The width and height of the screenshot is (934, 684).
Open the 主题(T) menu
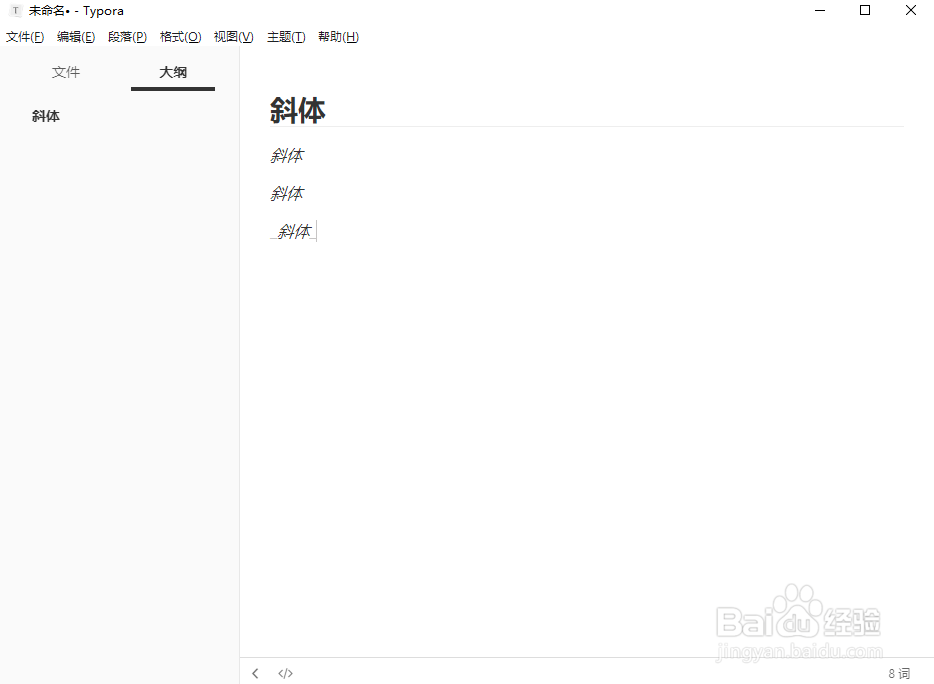(x=286, y=37)
